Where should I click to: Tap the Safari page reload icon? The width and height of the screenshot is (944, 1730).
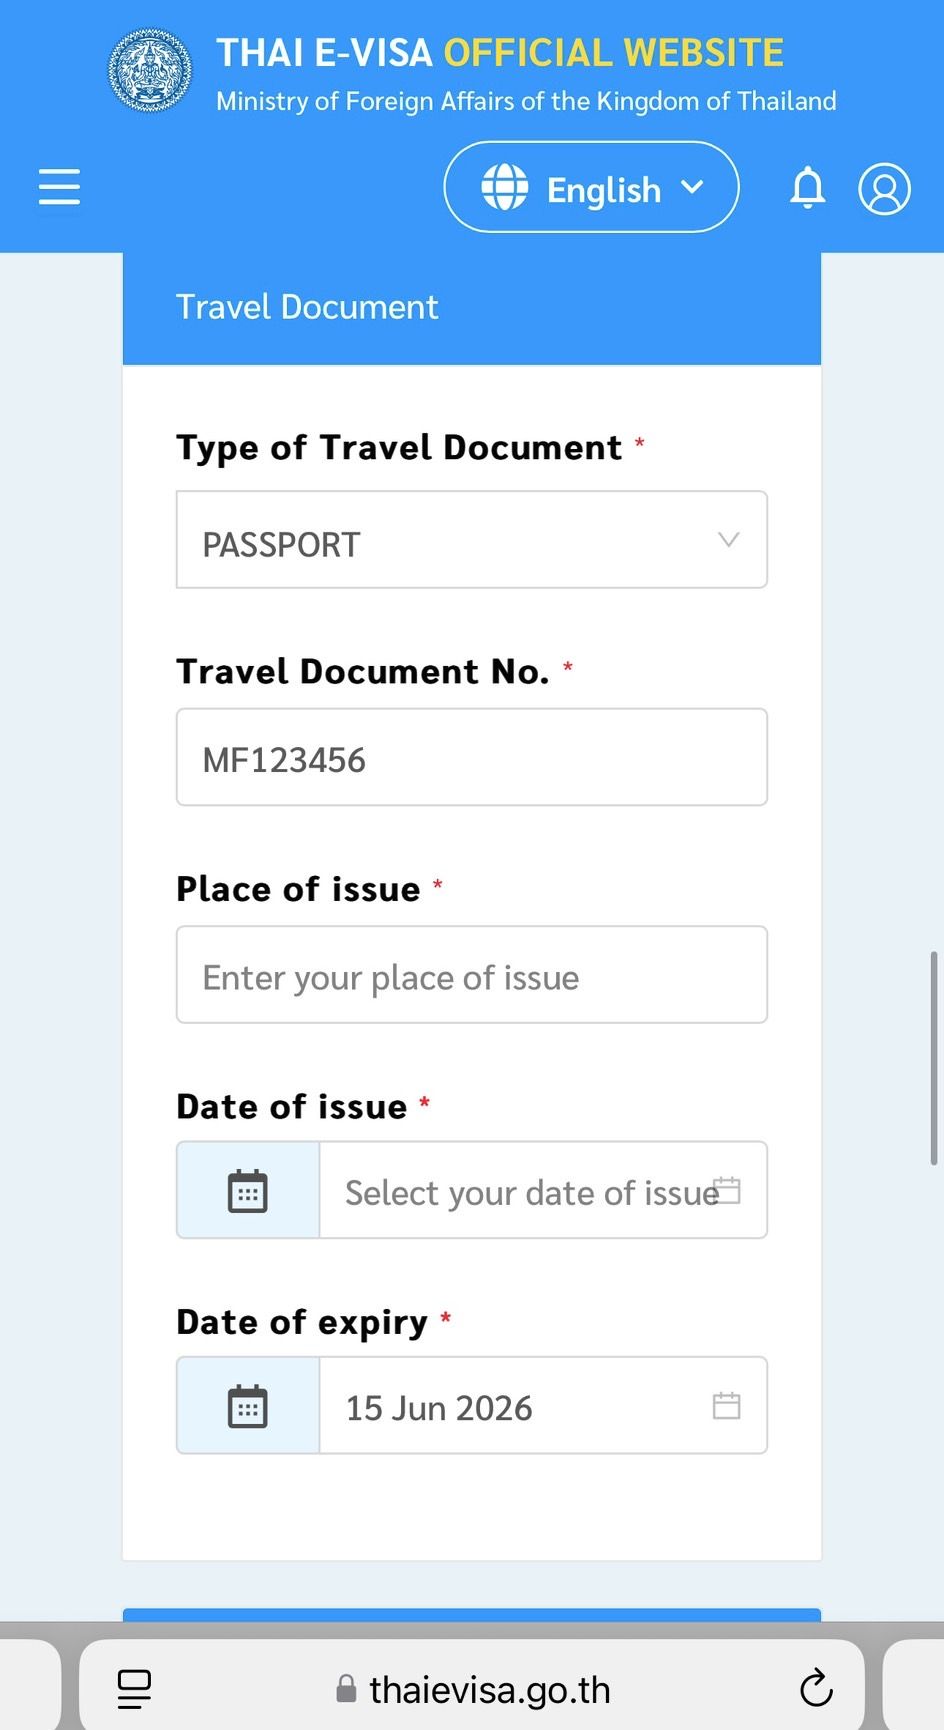pos(816,1689)
